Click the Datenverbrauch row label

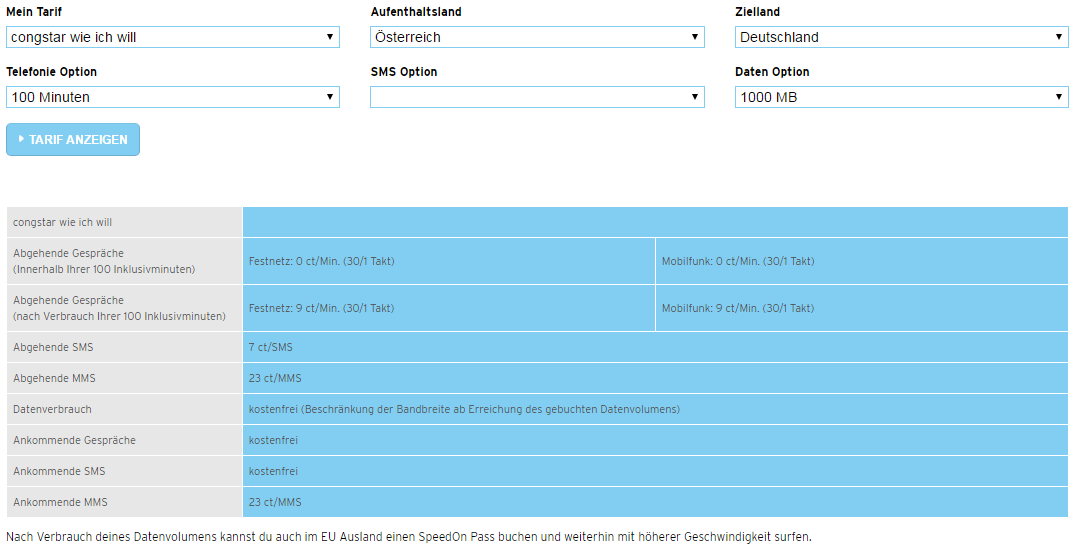coord(52,409)
